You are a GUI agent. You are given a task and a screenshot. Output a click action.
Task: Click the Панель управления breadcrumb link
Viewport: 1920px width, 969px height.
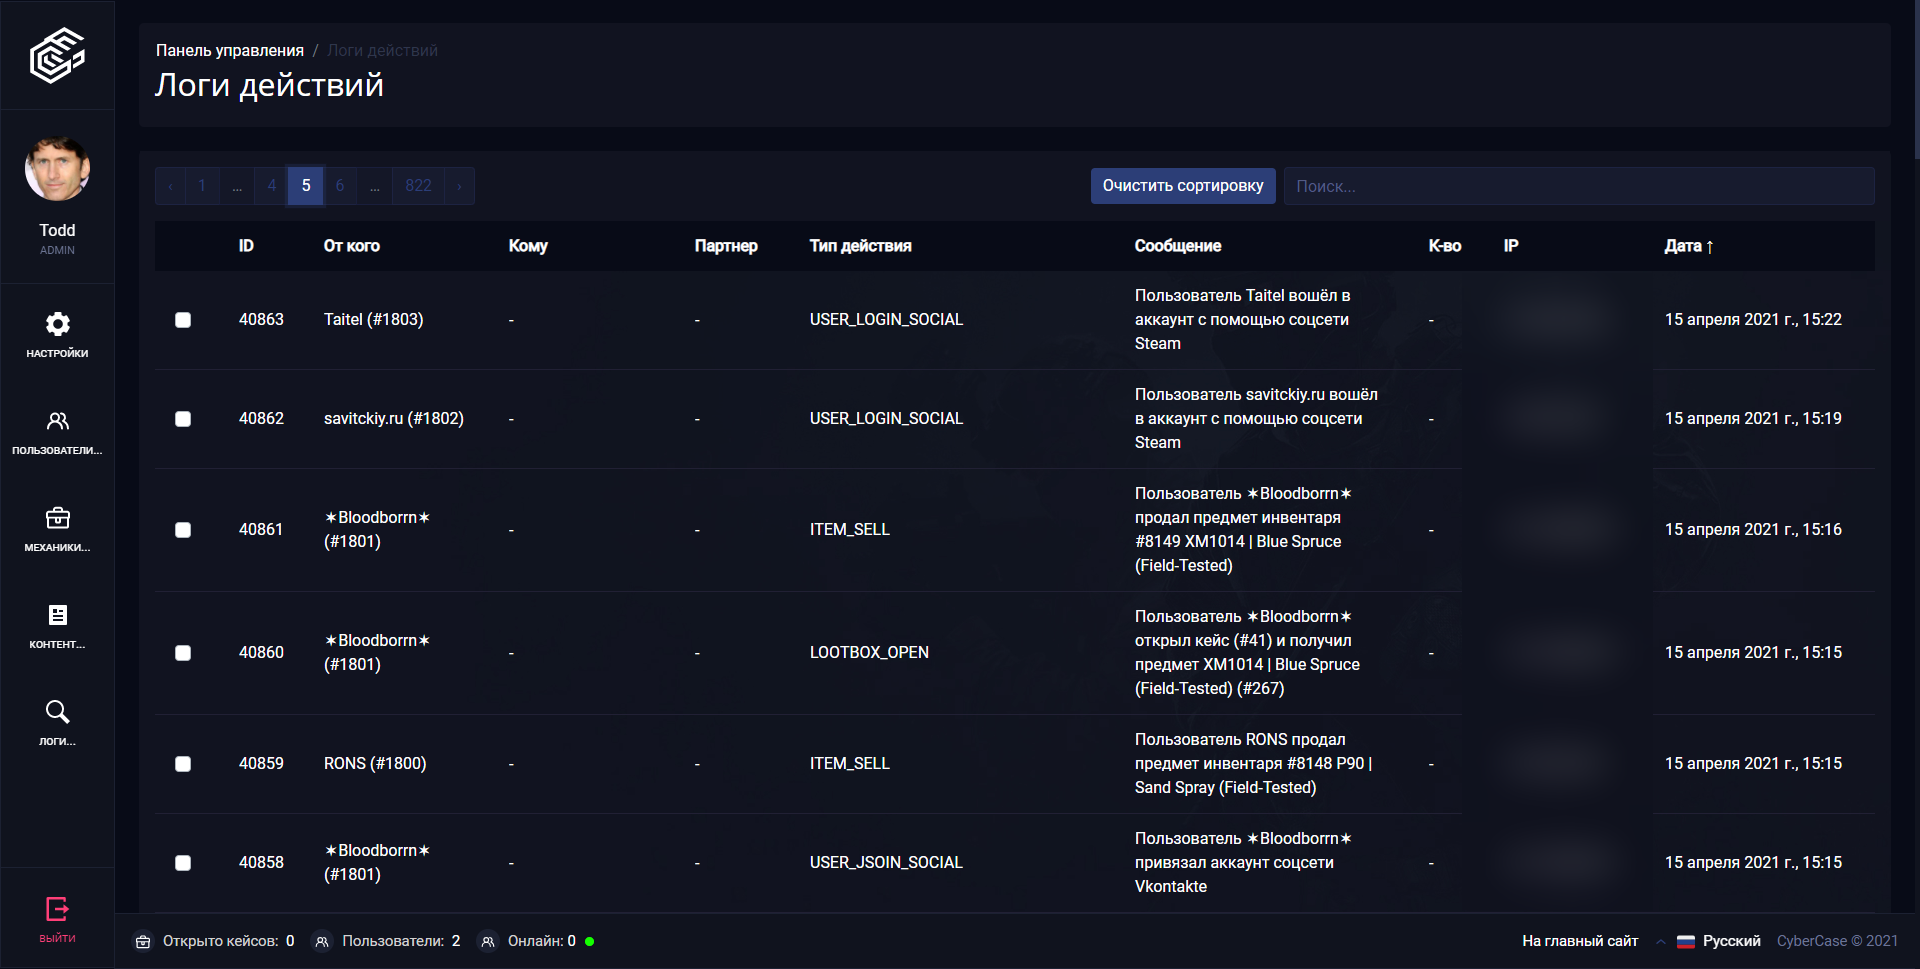[x=230, y=51]
